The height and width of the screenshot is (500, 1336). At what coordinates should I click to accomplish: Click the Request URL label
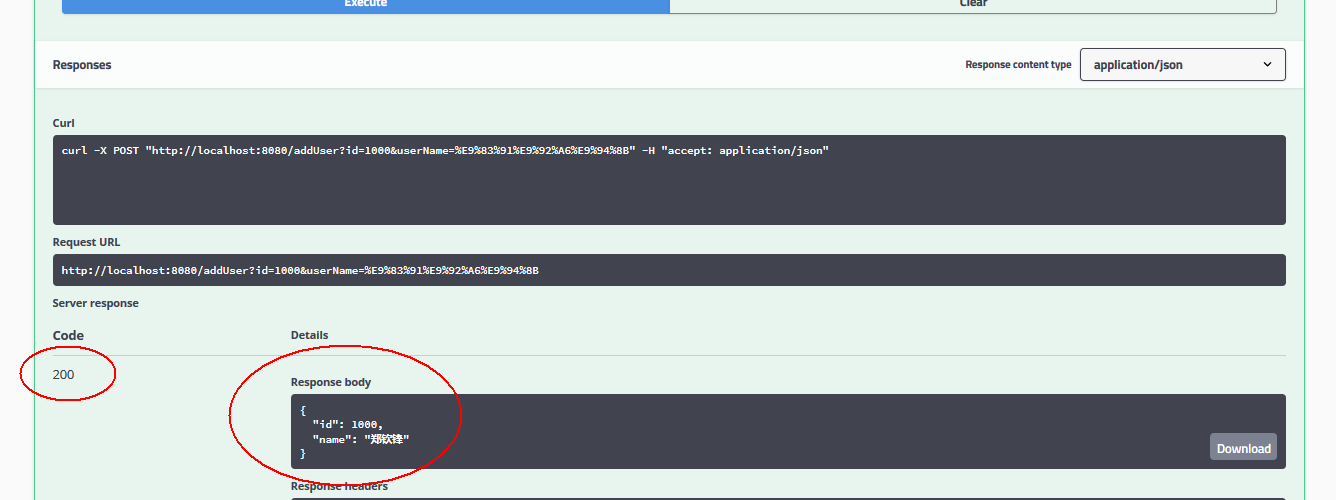tap(87, 242)
